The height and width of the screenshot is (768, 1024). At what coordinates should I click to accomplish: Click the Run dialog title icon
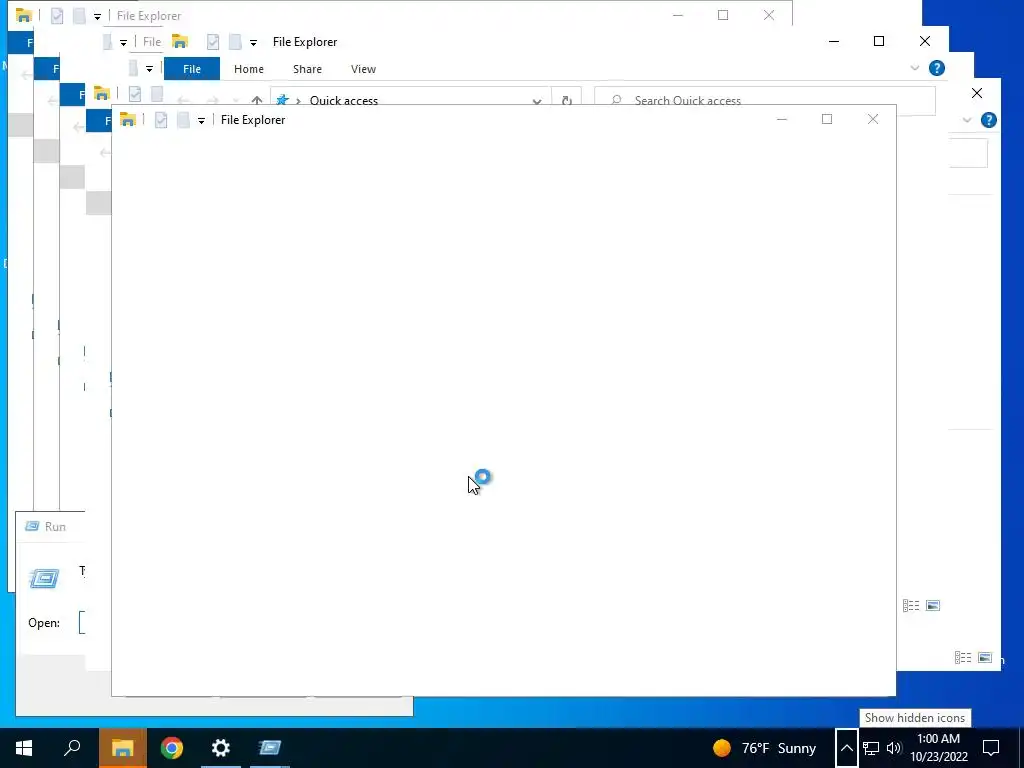click(x=31, y=526)
